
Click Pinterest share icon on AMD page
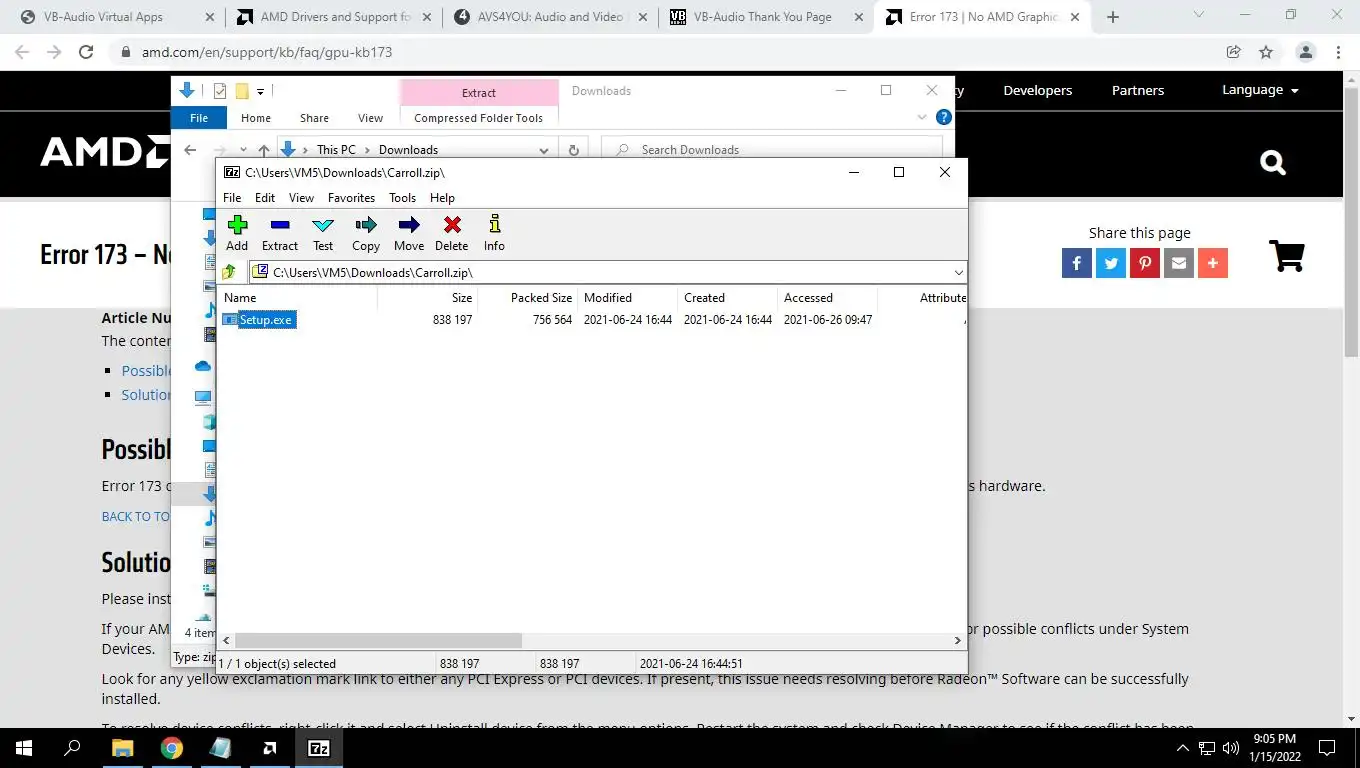[x=1145, y=263]
